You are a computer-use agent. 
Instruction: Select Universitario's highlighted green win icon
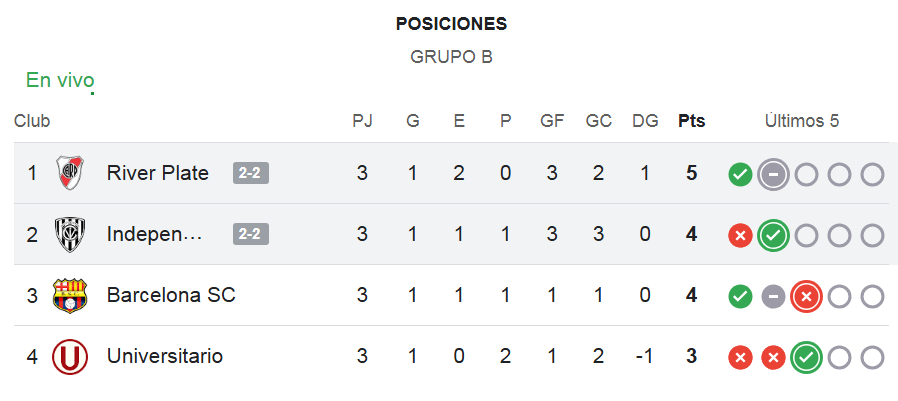click(x=806, y=358)
